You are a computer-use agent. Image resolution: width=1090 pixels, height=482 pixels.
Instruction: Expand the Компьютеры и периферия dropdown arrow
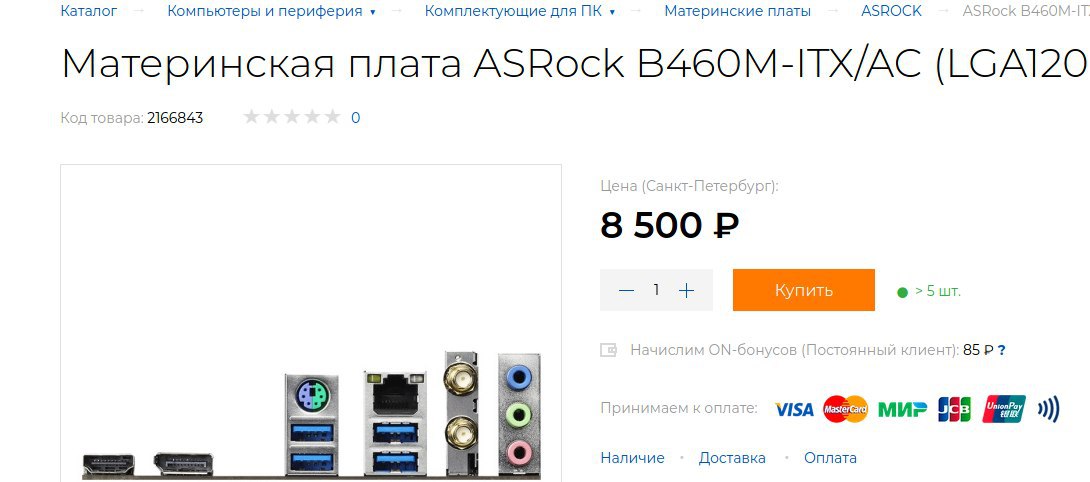click(x=373, y=13)
